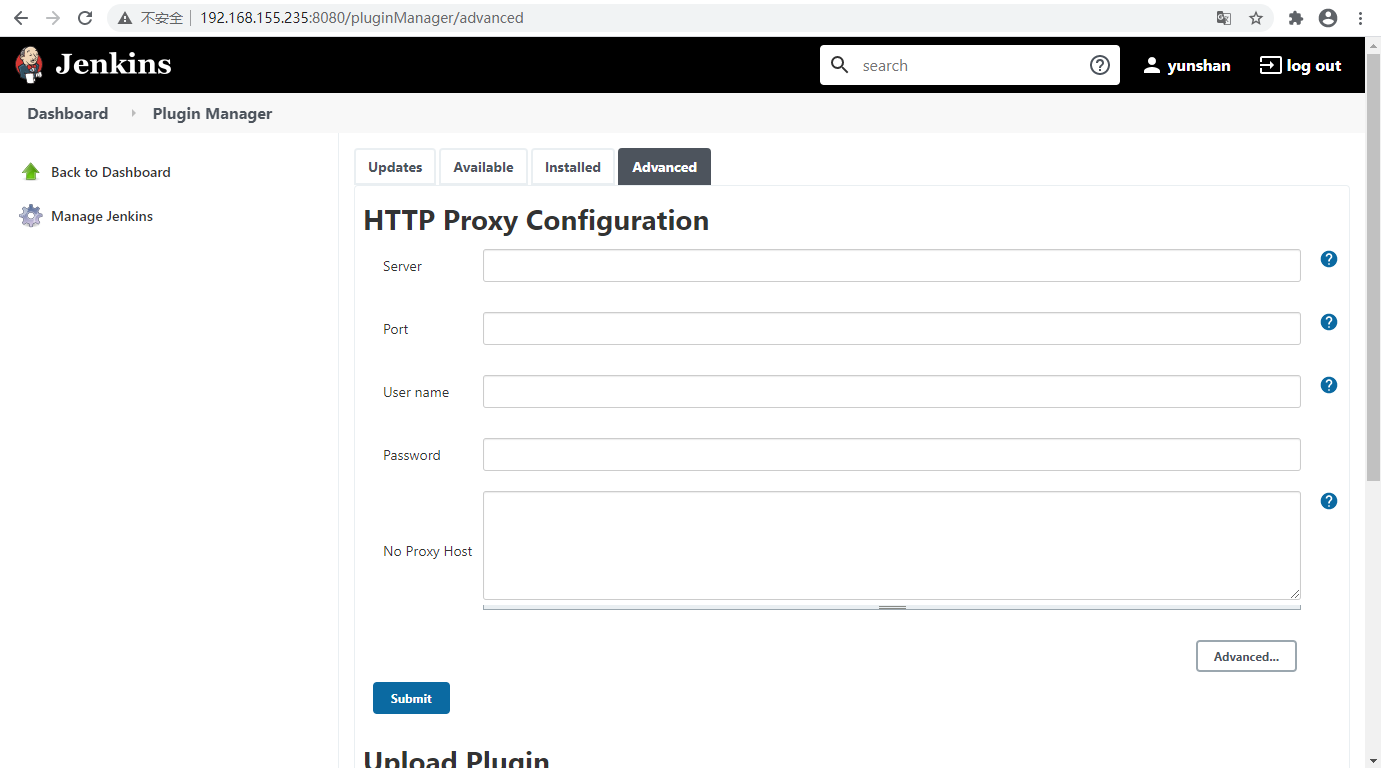The width and height of the screenshot is (1381, 768).
Task: Click the Jenkins search box
Action: point(970,65)
